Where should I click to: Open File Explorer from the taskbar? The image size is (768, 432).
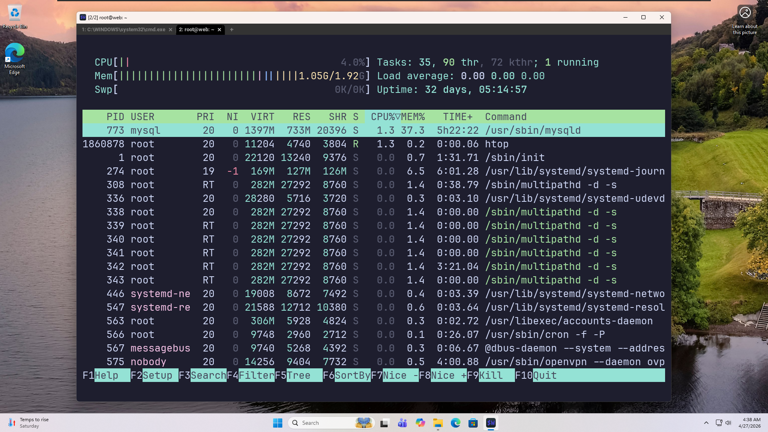tap(438, 423)
